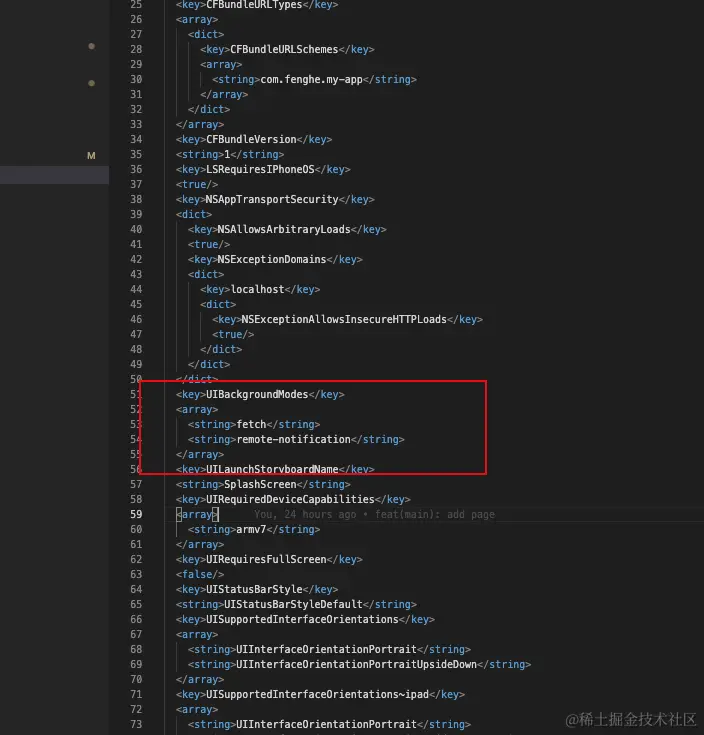
Task: Click the true tag on line 41
Action: pos(209,244)
